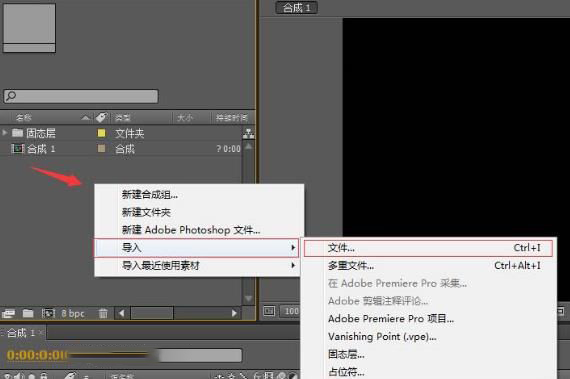The width and height of the screenshot is (570, 379).
Task: Click the 8 bpc color depth button
Action: tap(73, 313)
